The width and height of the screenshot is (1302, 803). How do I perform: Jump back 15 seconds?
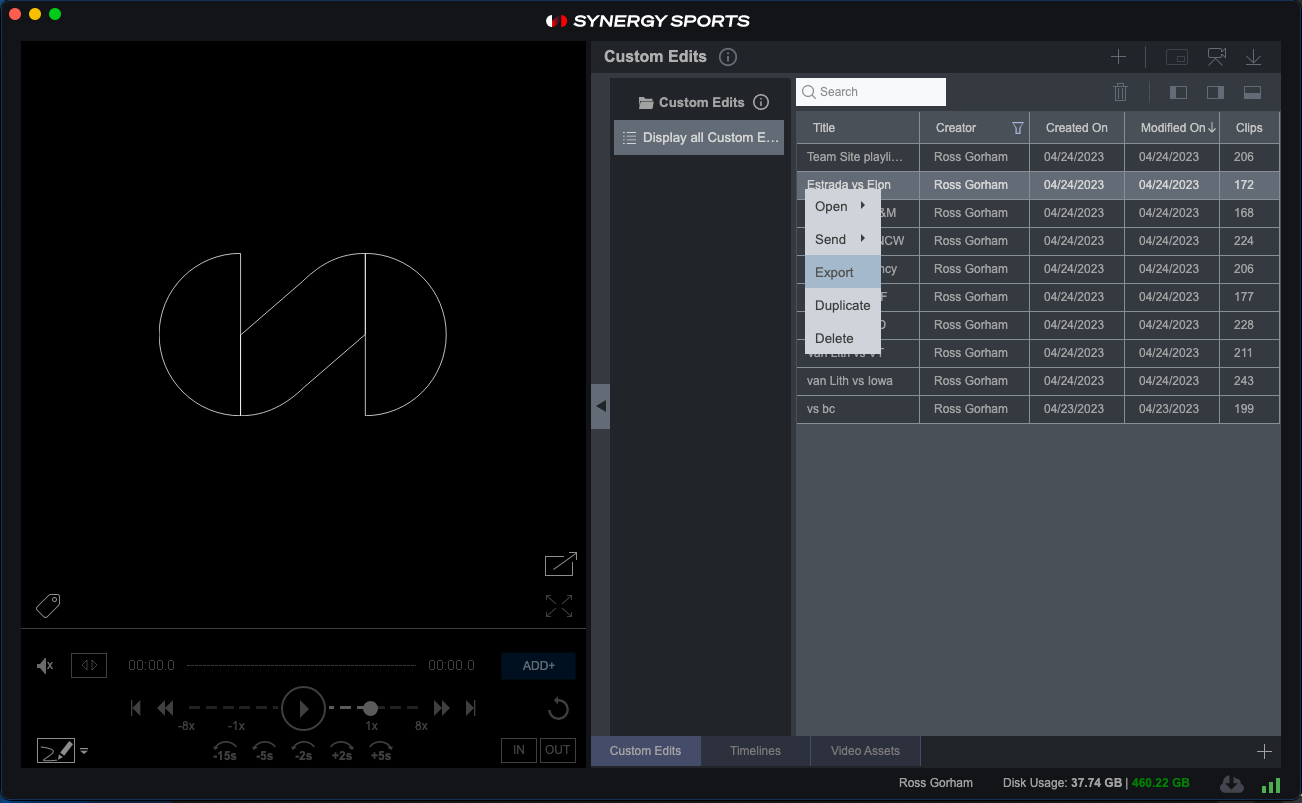(x=224, y=751)
